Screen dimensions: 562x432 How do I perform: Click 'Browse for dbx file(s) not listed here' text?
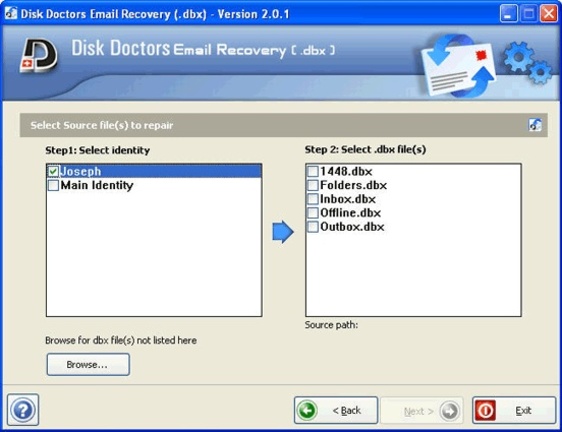pyautogui.click(x=121, y=340)
